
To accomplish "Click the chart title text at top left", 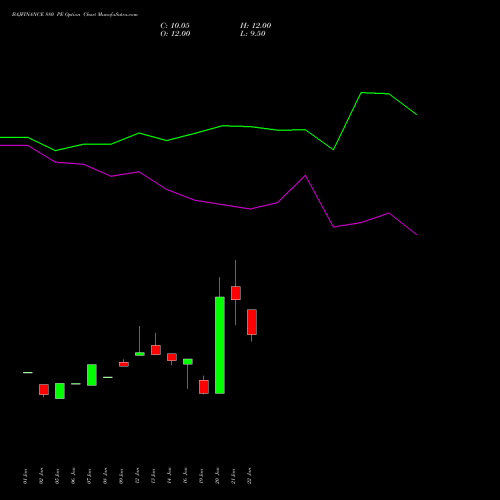I will tap(75, 15).
